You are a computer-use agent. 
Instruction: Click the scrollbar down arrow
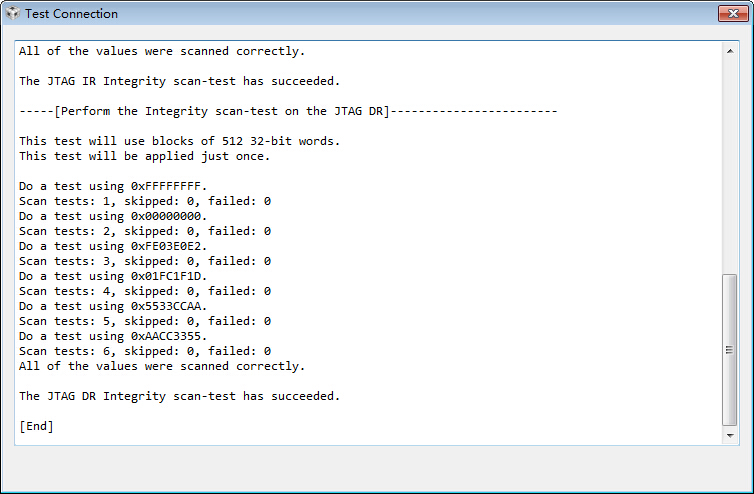(x=730, y=436)
